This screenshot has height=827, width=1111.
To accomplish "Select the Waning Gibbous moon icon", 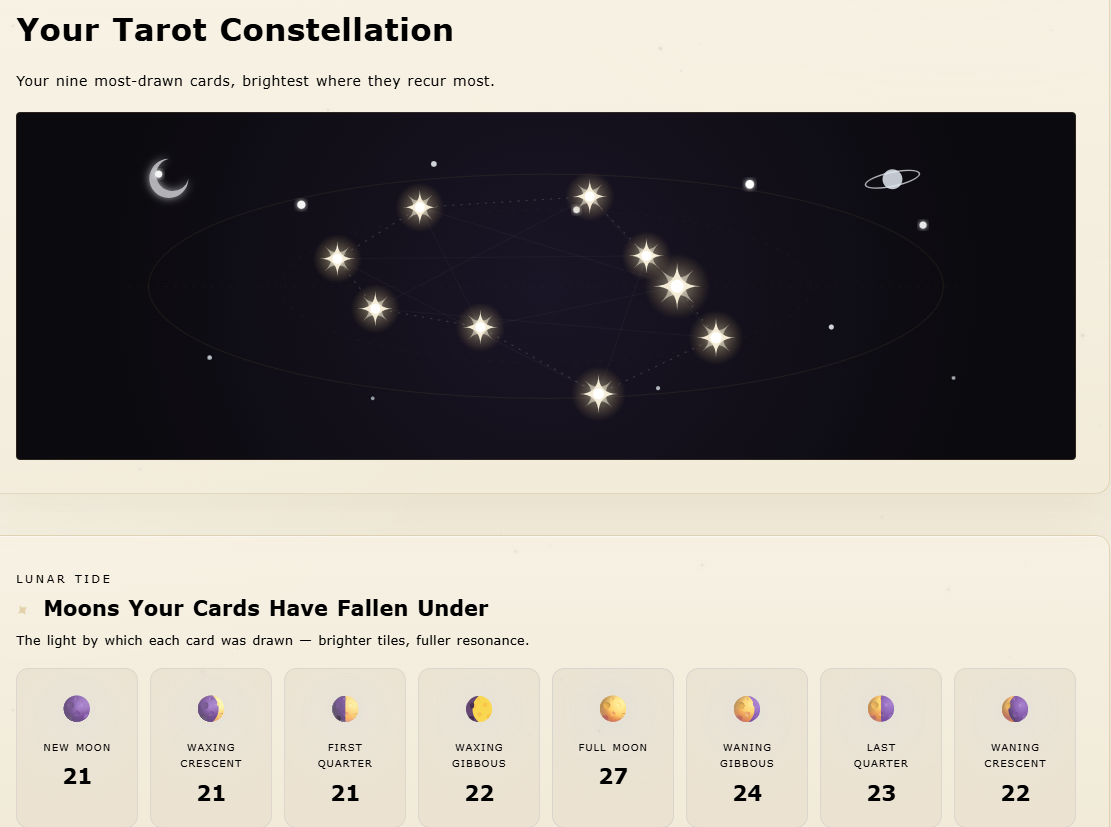I will (747, 709).
